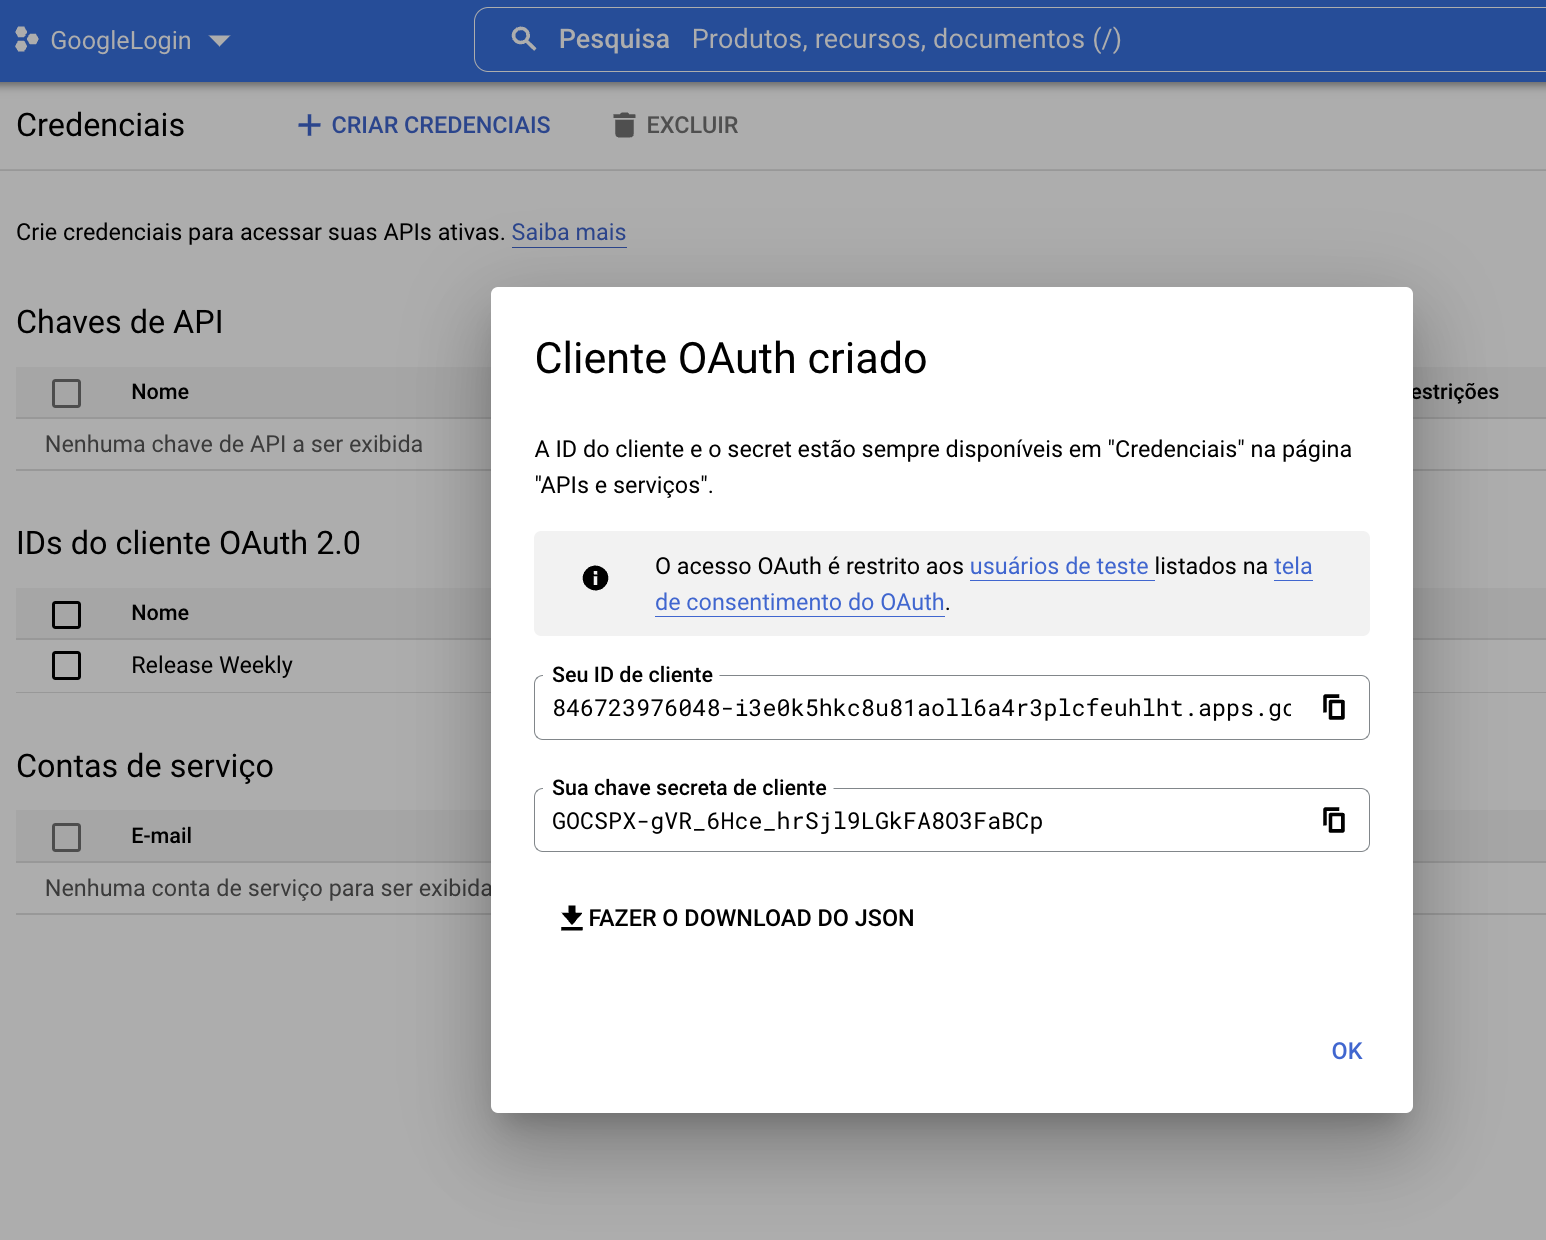Click the Nome column header in OAuth IDs
Image resolution: width=1546 pixels, height=1240 pixels.
pyautogui.click(x=160, y=613)
